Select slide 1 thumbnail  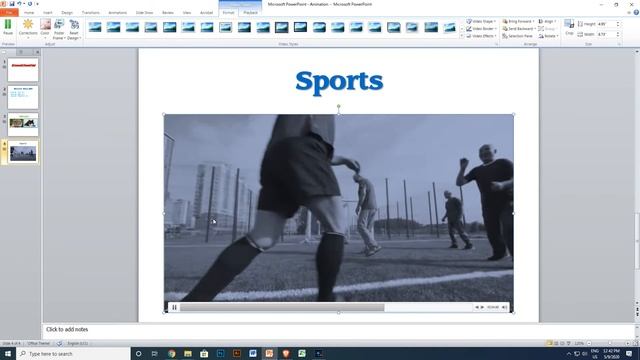click(x=23, y=69)
